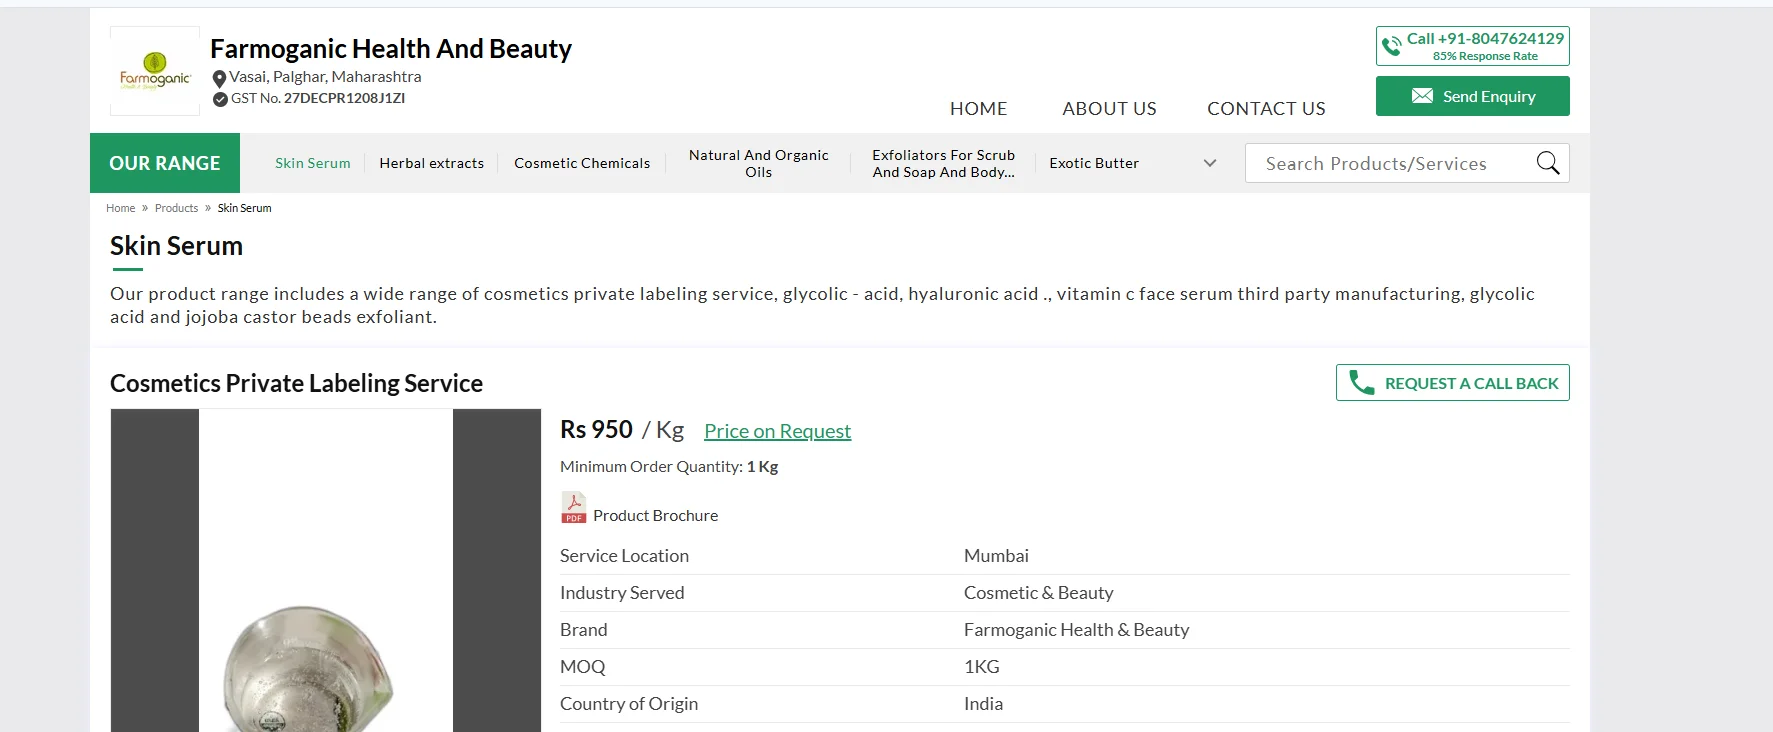Image resolution: width=1773 pixels, height=732 pixels.
Task: Click the search magnifier icon
Action: coord(1547,163)
